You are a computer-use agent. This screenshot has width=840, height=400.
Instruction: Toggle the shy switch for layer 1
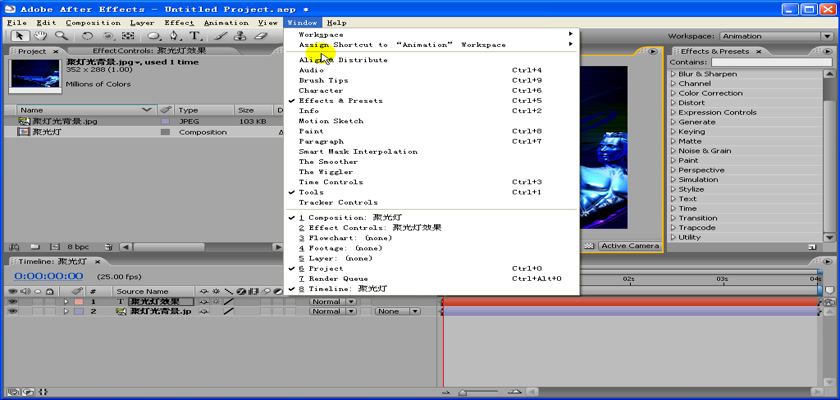[203, 301]
